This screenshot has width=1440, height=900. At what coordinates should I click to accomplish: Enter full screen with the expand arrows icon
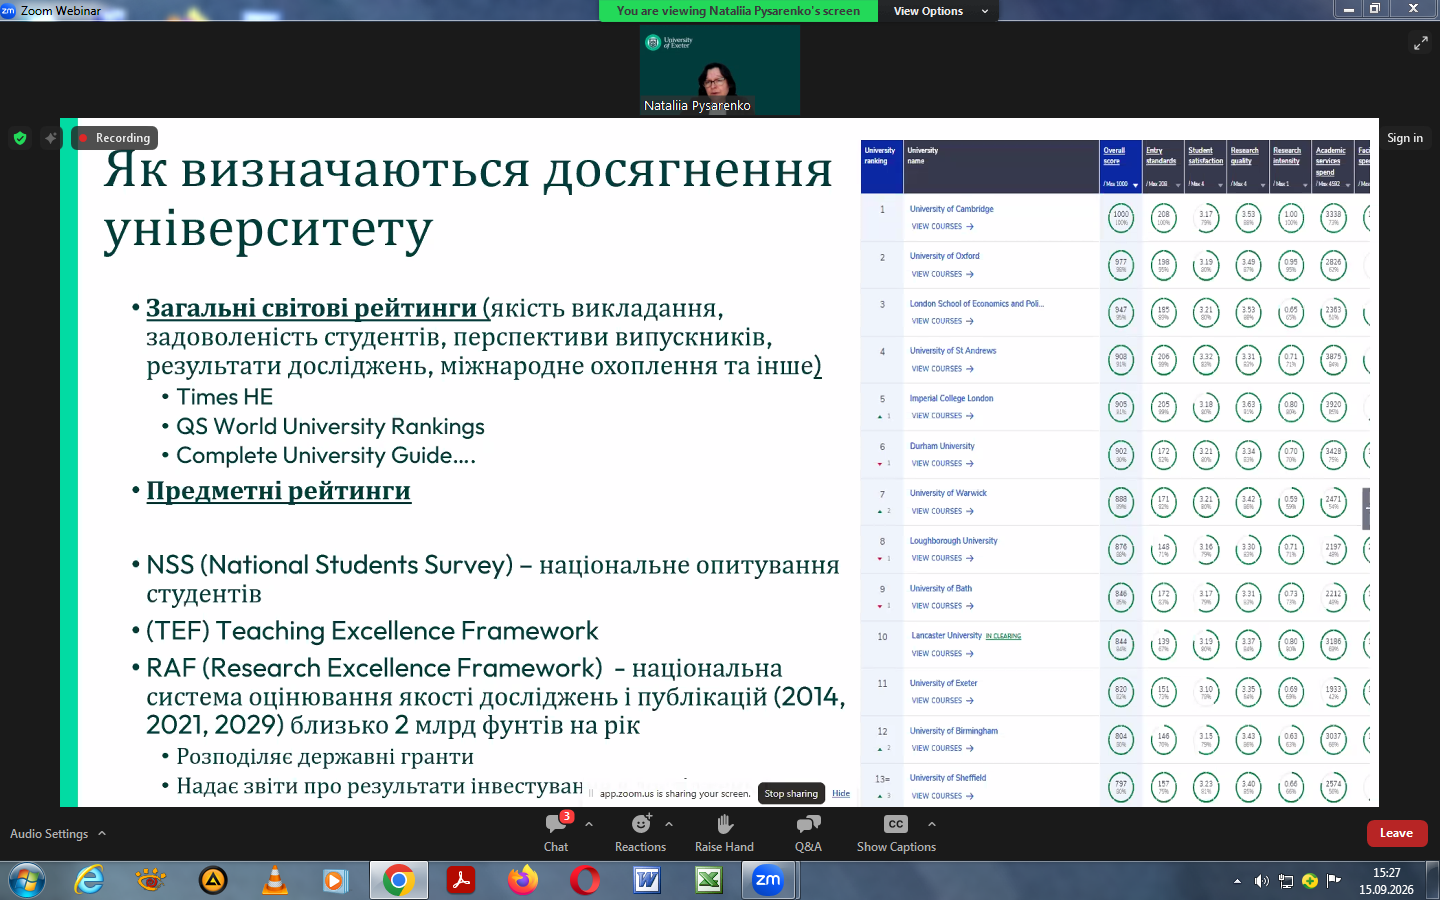(x=1420, y=42)
